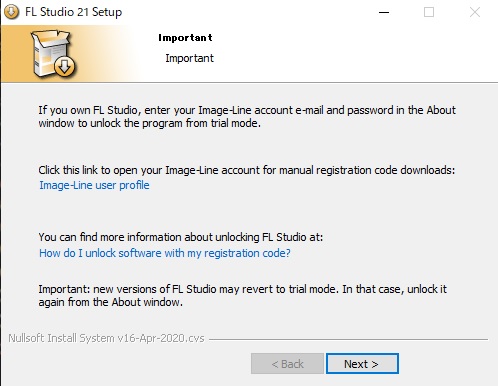Click the 'Nullsoft Install System v16-Apr-2020.cvs' text
Viewport: 498px width, 386px height.
point(106,338)
